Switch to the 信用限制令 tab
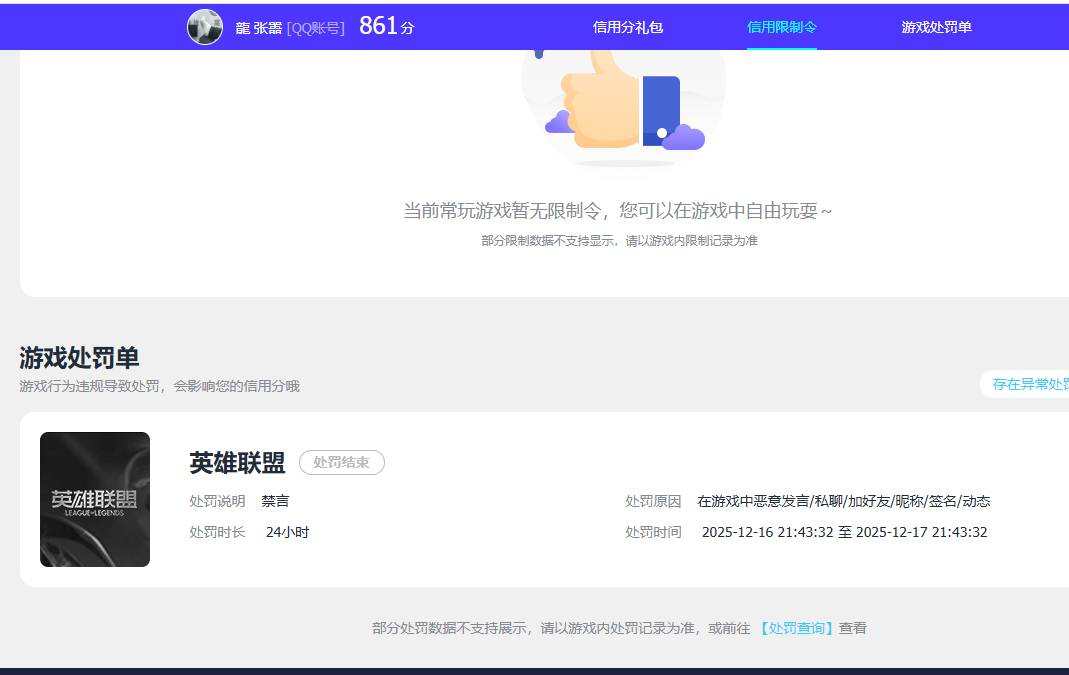 tap(781, 27)
